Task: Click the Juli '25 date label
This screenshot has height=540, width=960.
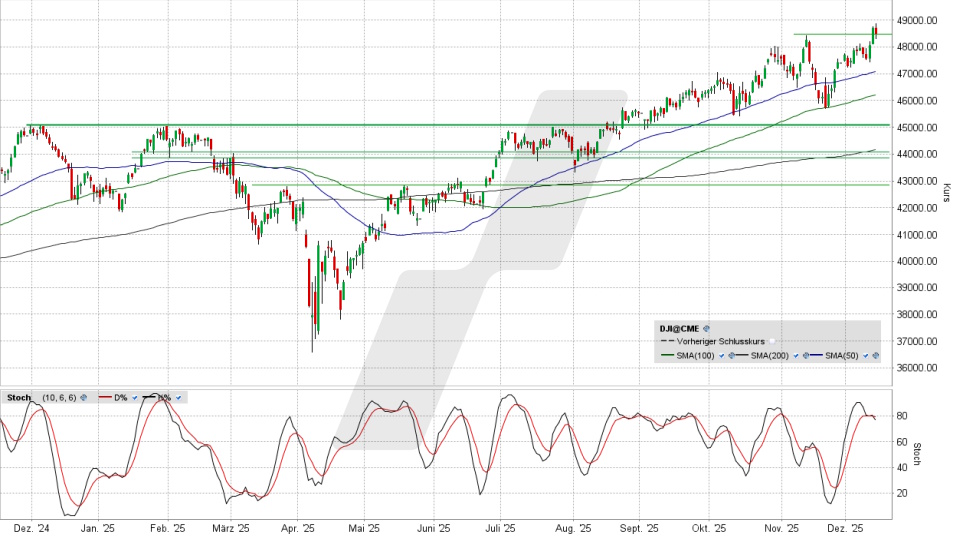Action: tap(500, 527)
